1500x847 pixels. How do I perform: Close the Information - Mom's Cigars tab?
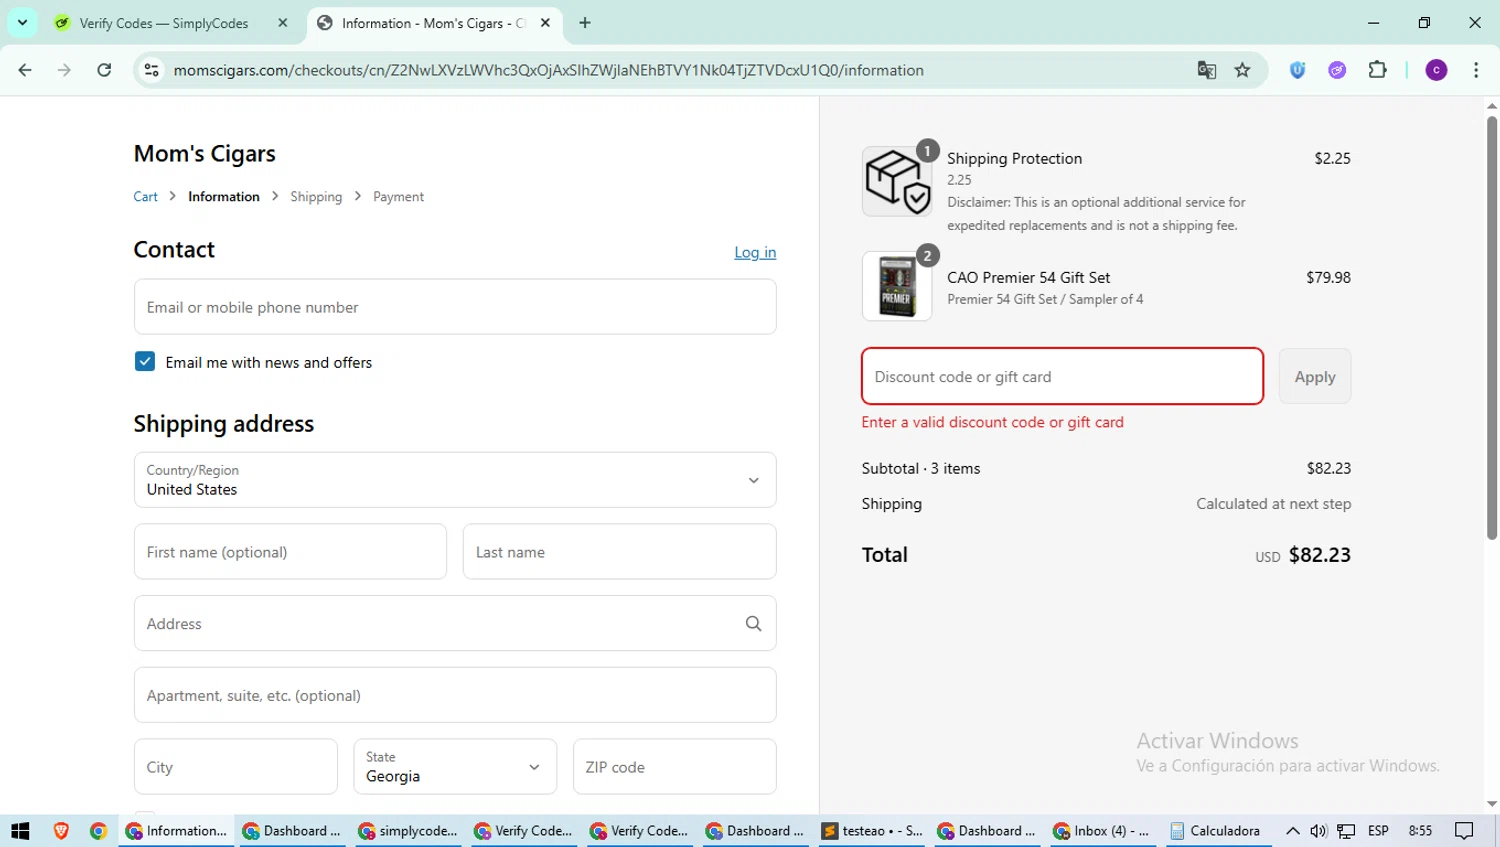[x=545, y=23]
